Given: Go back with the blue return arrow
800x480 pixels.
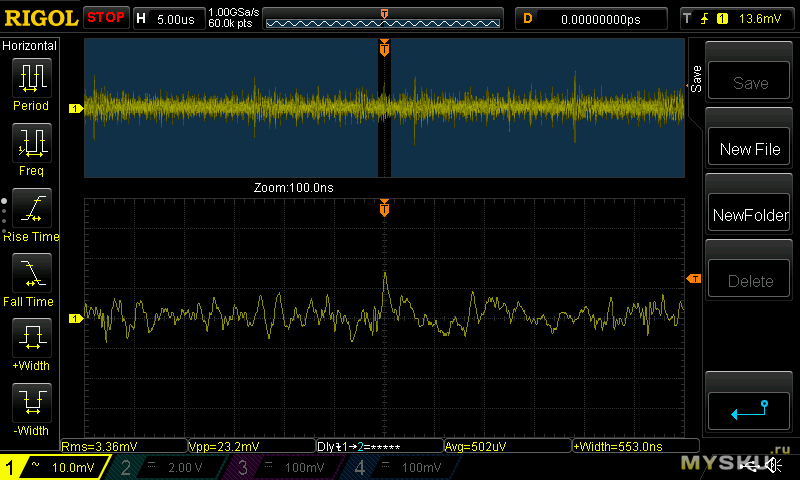Looking at the screenshot, I should click(749, 411).
